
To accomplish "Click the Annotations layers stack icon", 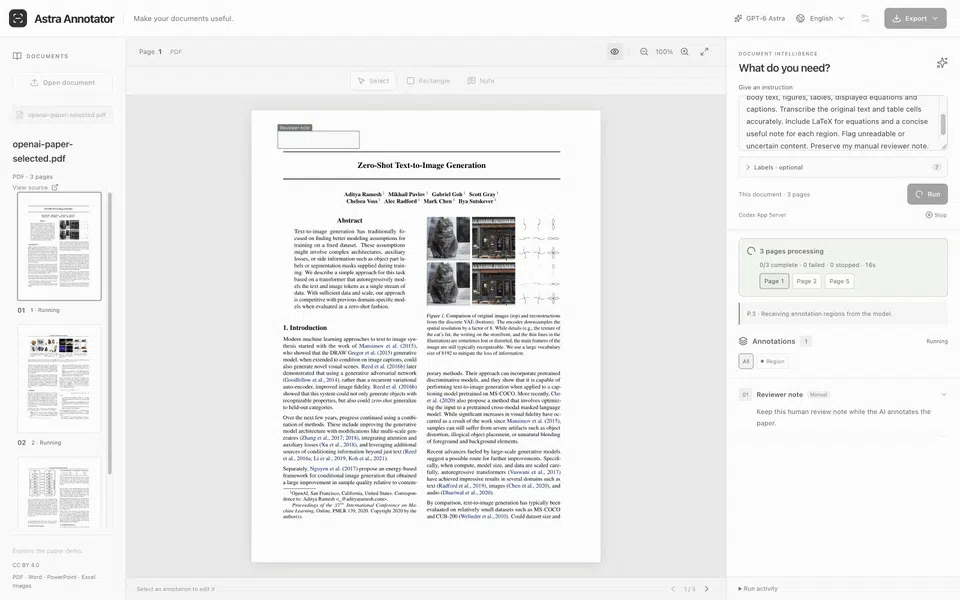I will coord(743,341).
